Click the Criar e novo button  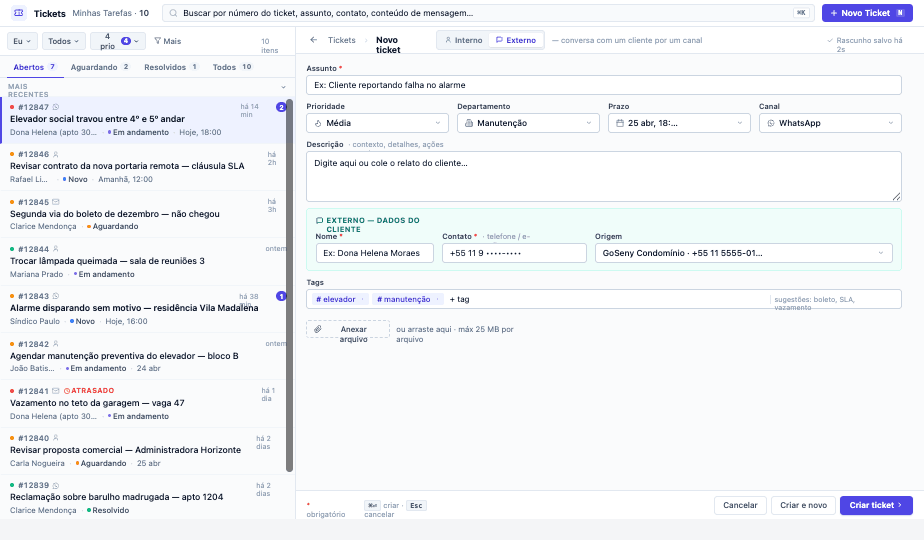(803, 505)
